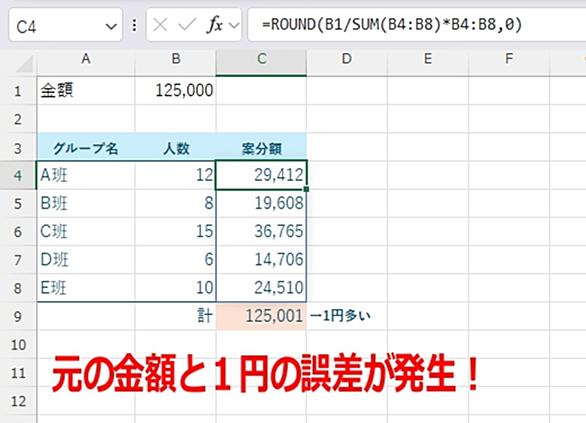Click cell C班
This screenshot has width=586, height=423.
click(86, 232)
